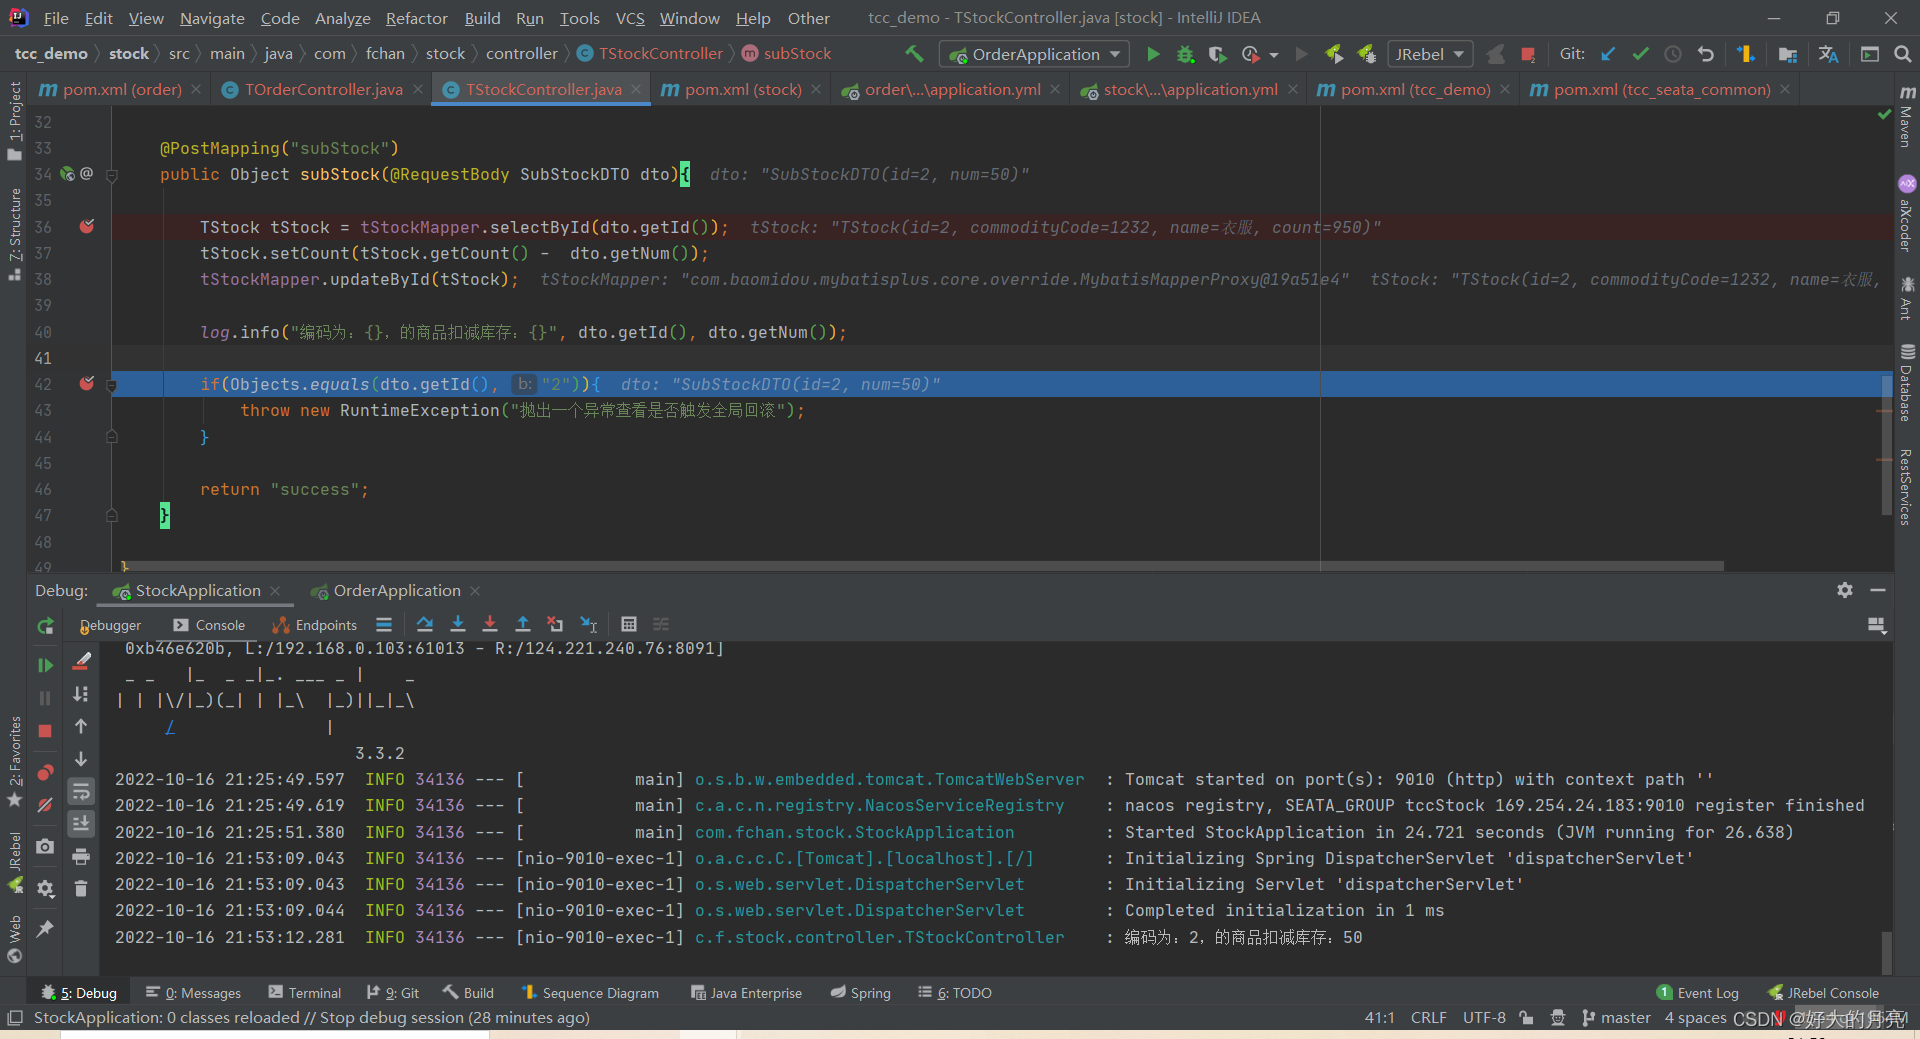Click the Pin Tab pushpin icon
The height and width of the screenshot is (1039, 1920).
coord(45,929)
